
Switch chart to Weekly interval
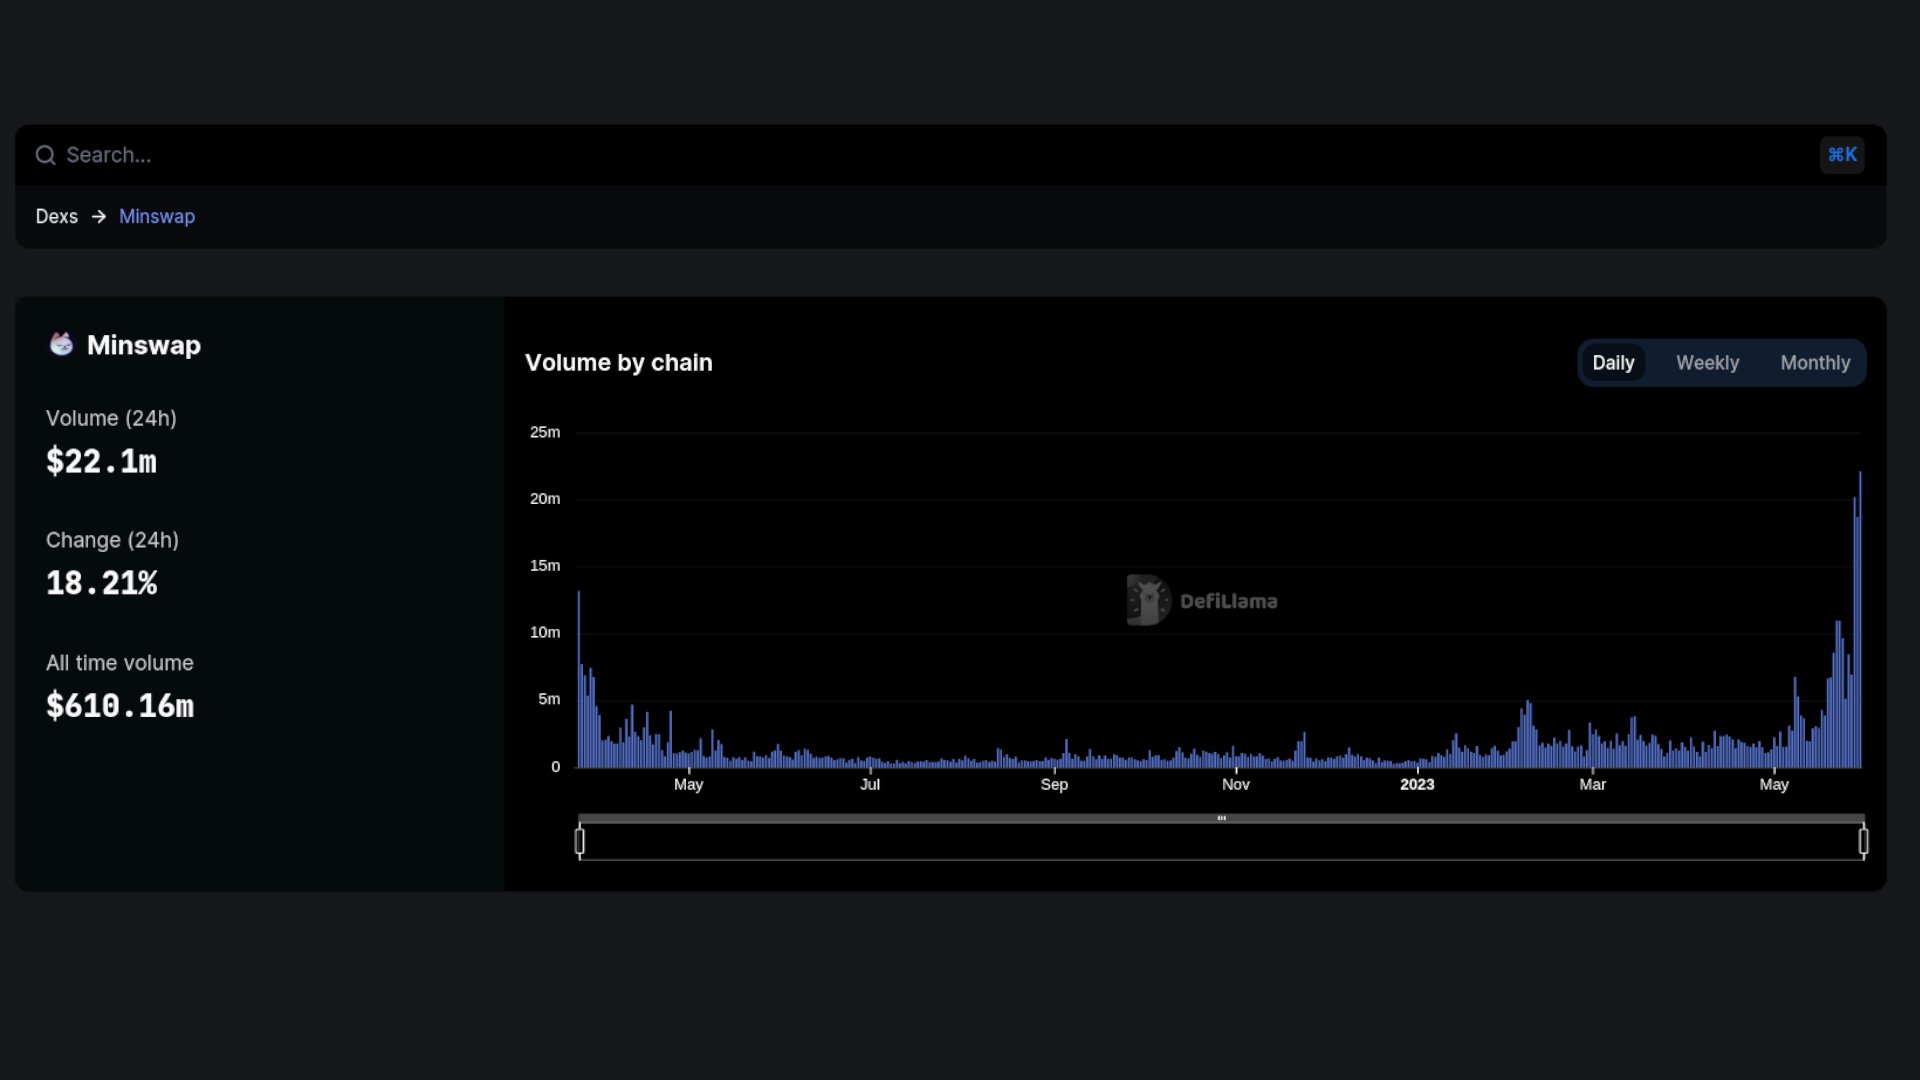1707,363
